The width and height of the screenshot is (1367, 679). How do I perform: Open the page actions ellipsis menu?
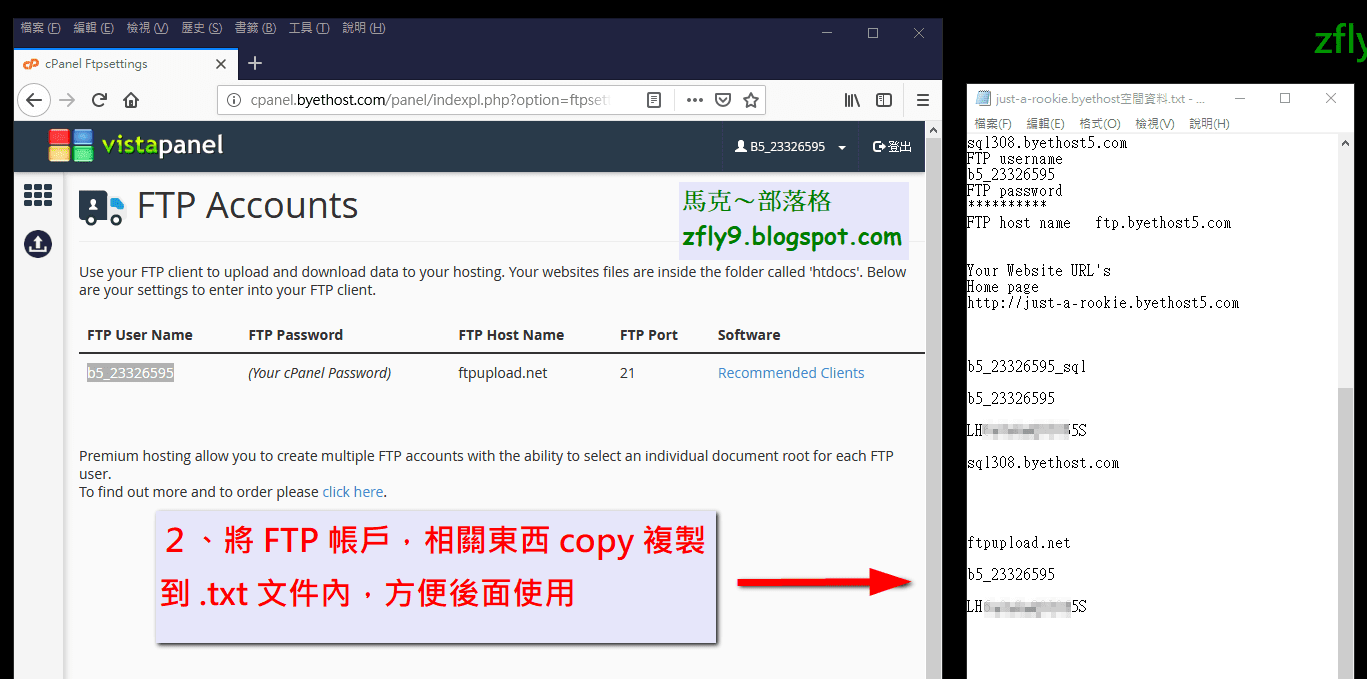tap(694, 100)
